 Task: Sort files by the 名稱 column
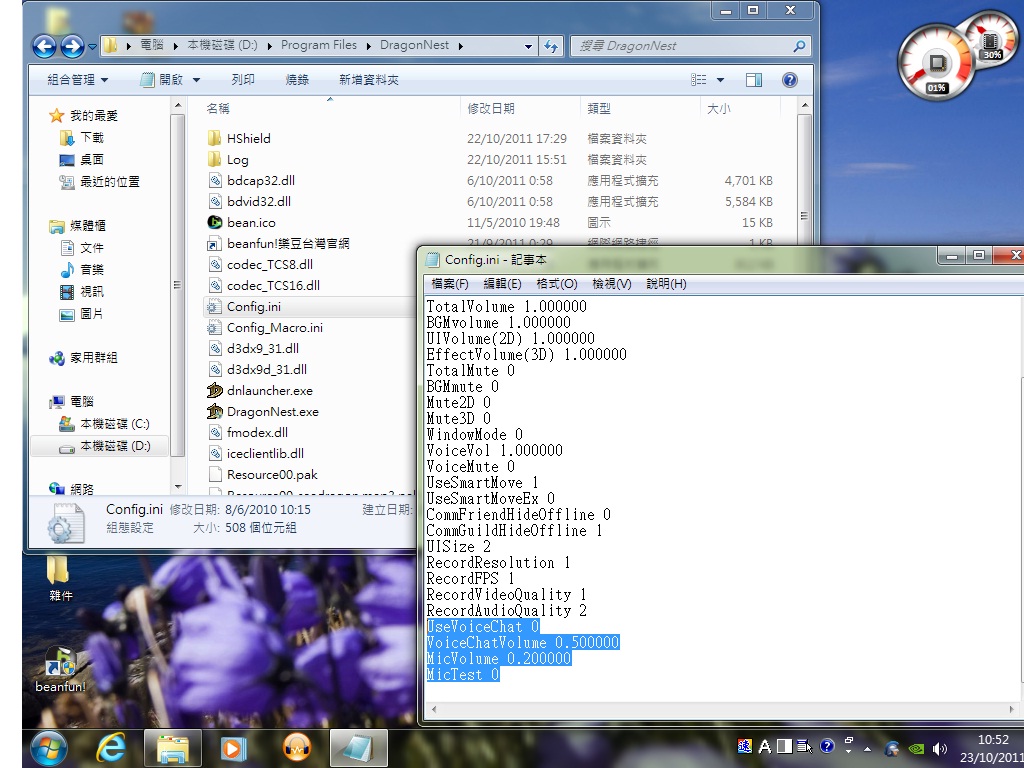tap(217, 108)
